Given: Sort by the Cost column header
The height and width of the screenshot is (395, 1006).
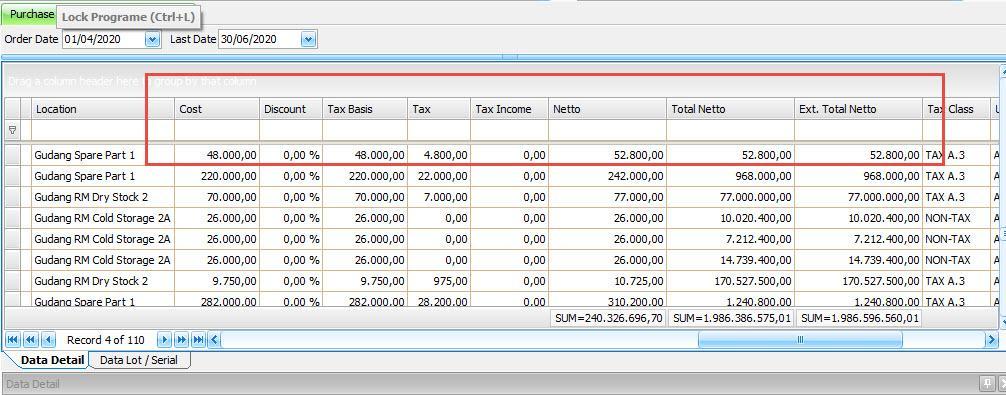Looking at the screenshot, I should click(217, 109).
